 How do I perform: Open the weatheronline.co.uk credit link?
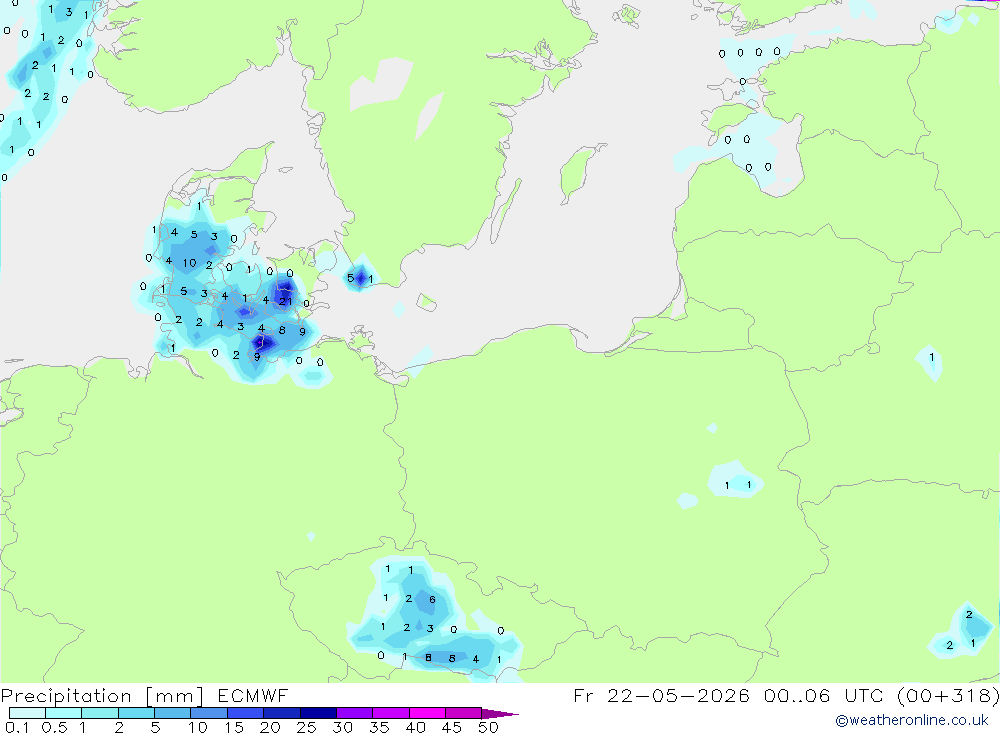click(912, 720)
